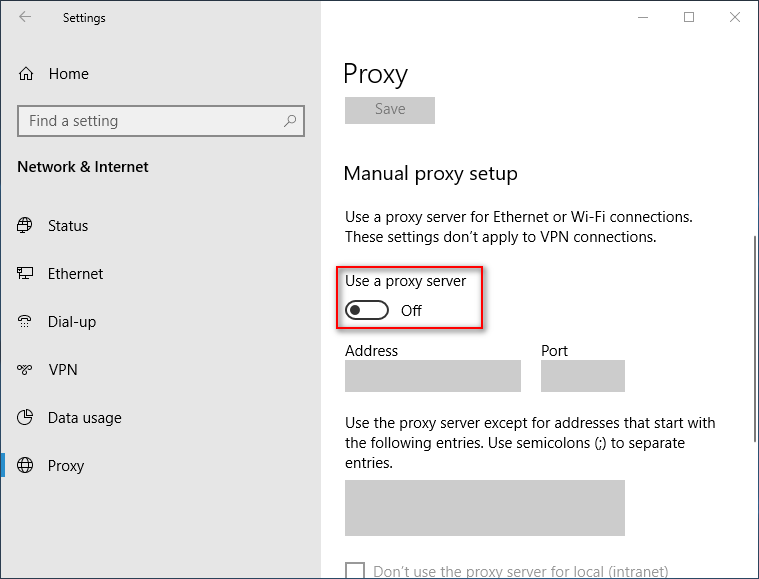759x579 pixels.
Task: Minimize the Settings window
Action: [642, 17]
